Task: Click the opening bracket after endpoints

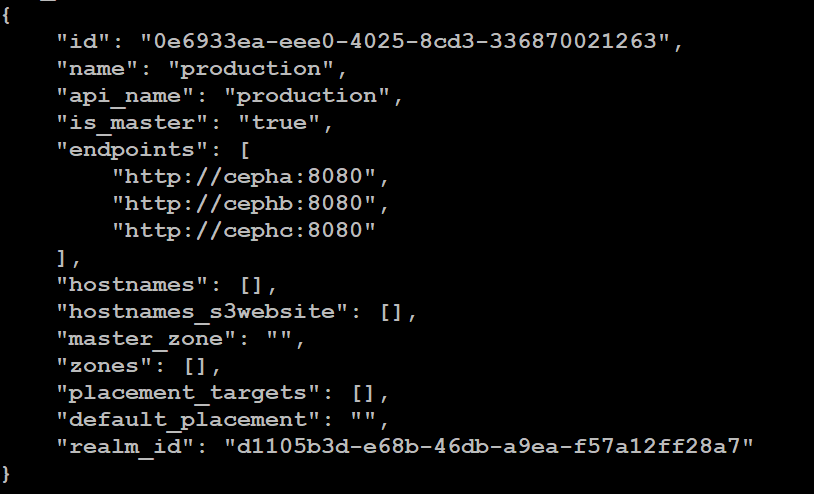Action: (245, 150)
